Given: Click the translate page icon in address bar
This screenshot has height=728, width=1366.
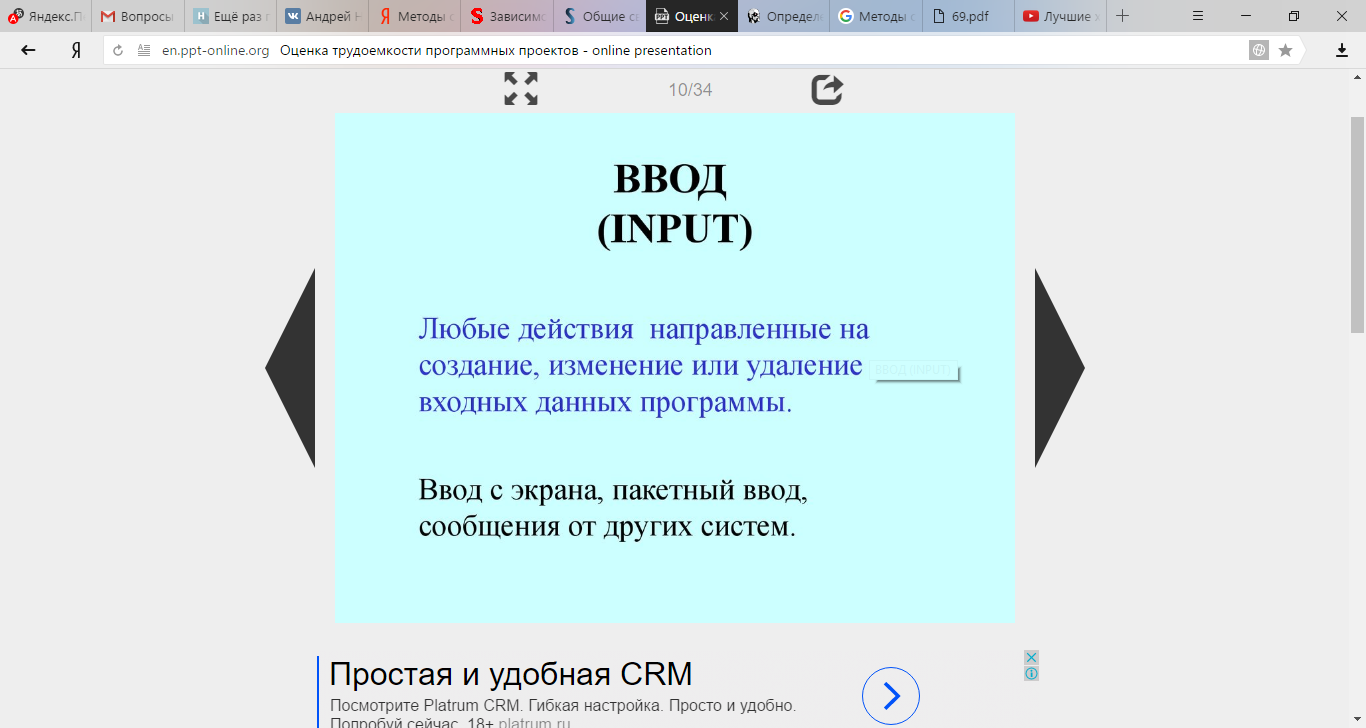Looking at the screenshot, I should tap(1259, 50).
